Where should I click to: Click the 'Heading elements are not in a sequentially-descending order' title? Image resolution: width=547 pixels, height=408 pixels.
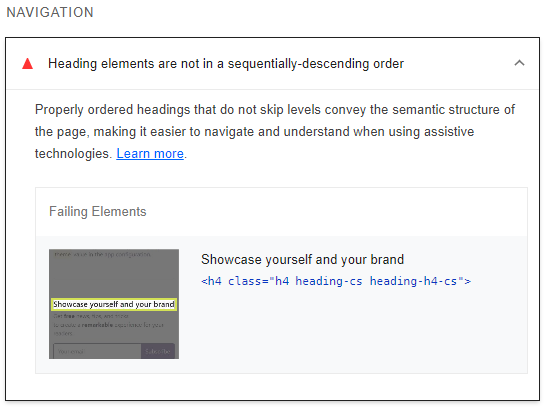pos(226,64)
